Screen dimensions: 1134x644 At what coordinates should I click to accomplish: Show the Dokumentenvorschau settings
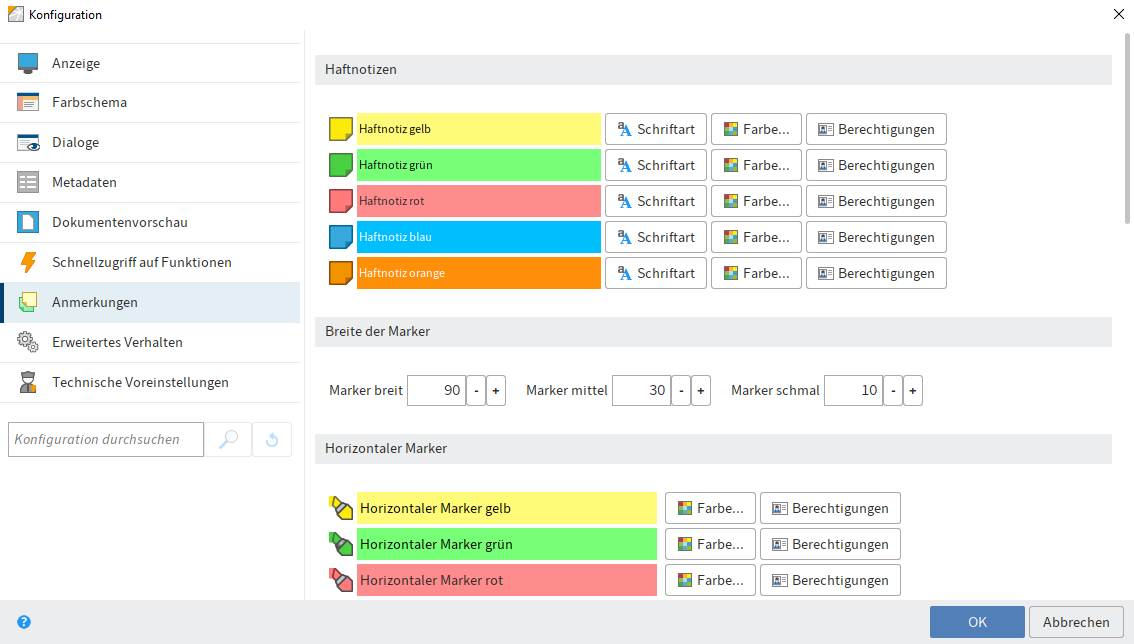click(150, 222)
